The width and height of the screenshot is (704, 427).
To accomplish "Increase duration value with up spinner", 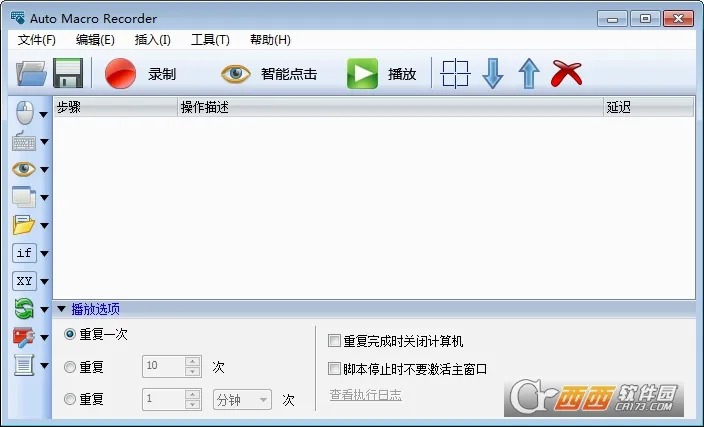I will click(x=193, y=394).
